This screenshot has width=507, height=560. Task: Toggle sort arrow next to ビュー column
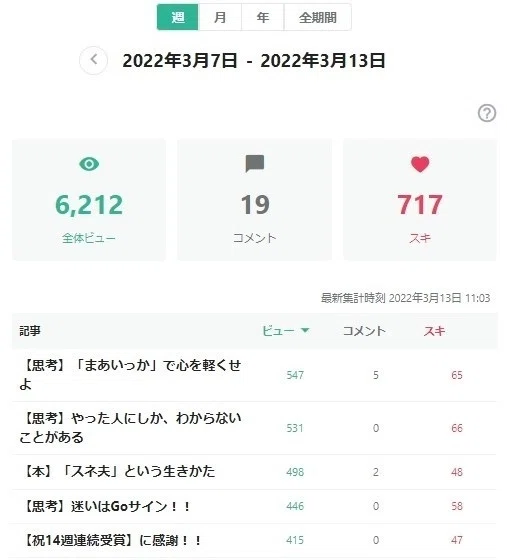coord(305,330)
